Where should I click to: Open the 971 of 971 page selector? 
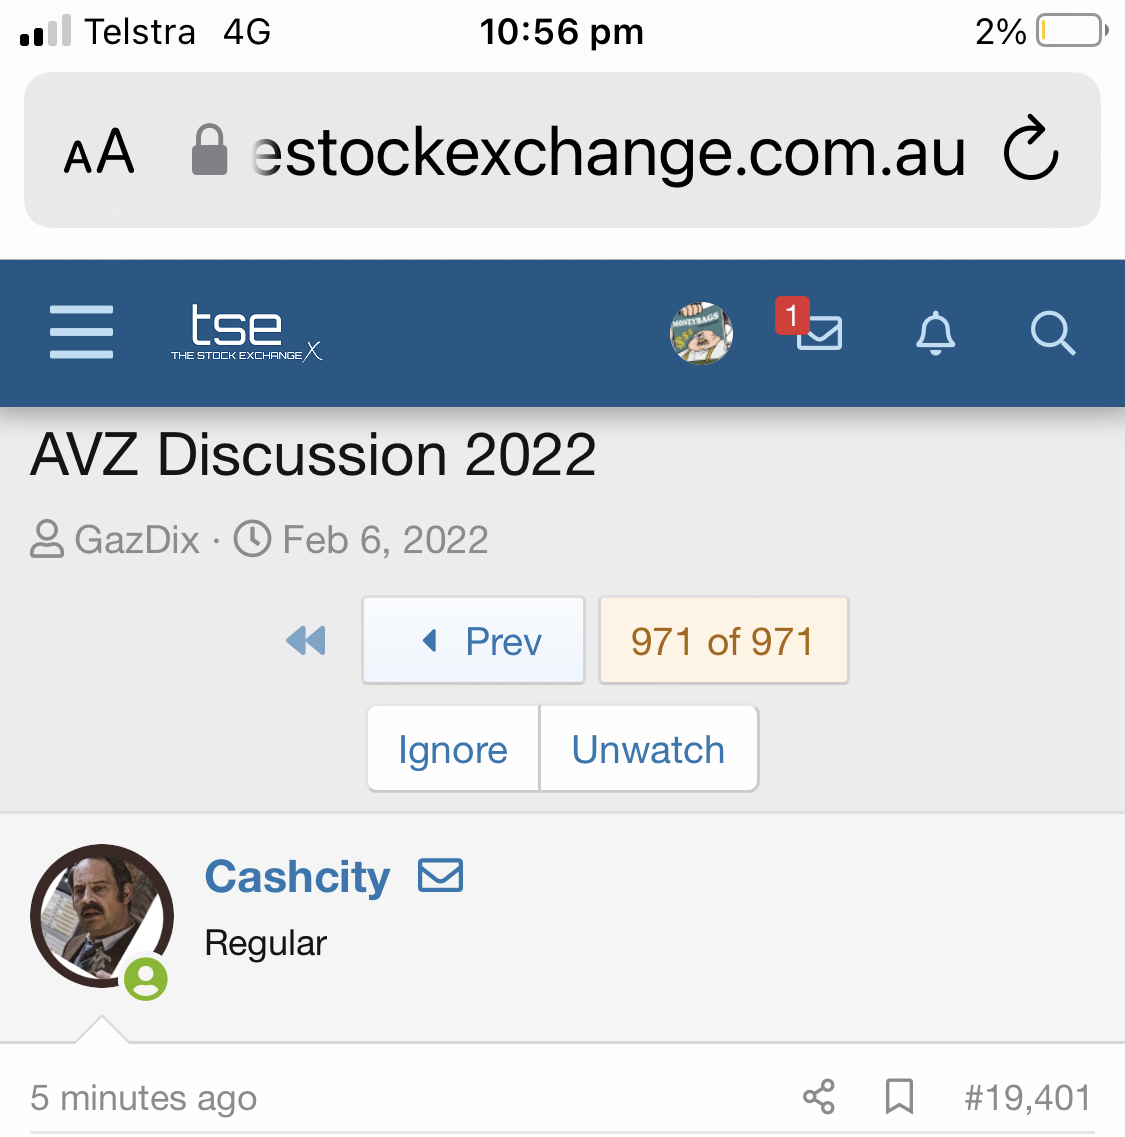click(x=723, y=640)
